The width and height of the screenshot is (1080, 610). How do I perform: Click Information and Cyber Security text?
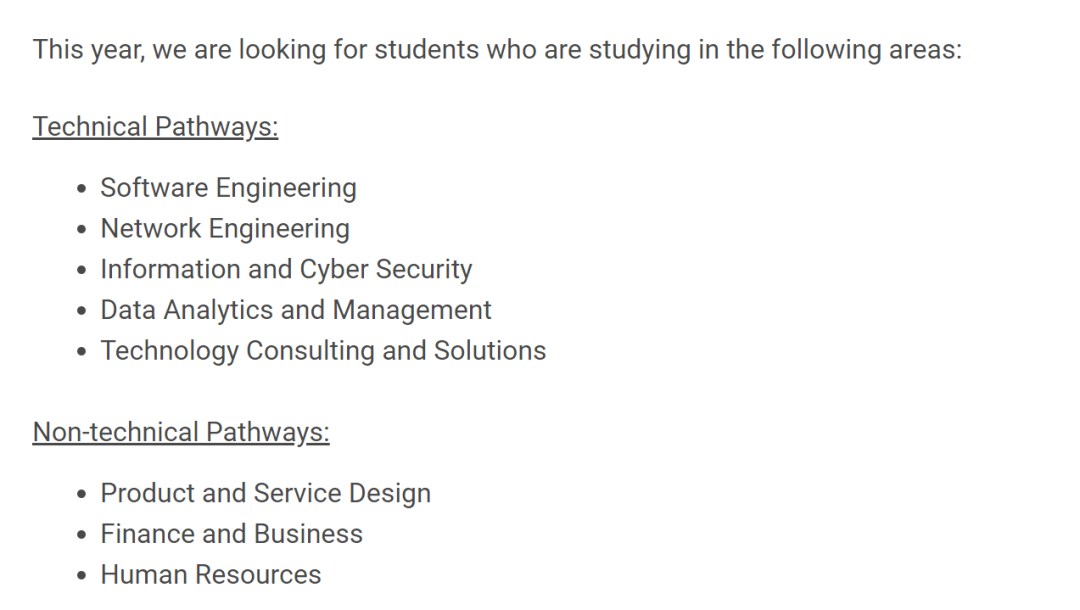coord(286,269)
